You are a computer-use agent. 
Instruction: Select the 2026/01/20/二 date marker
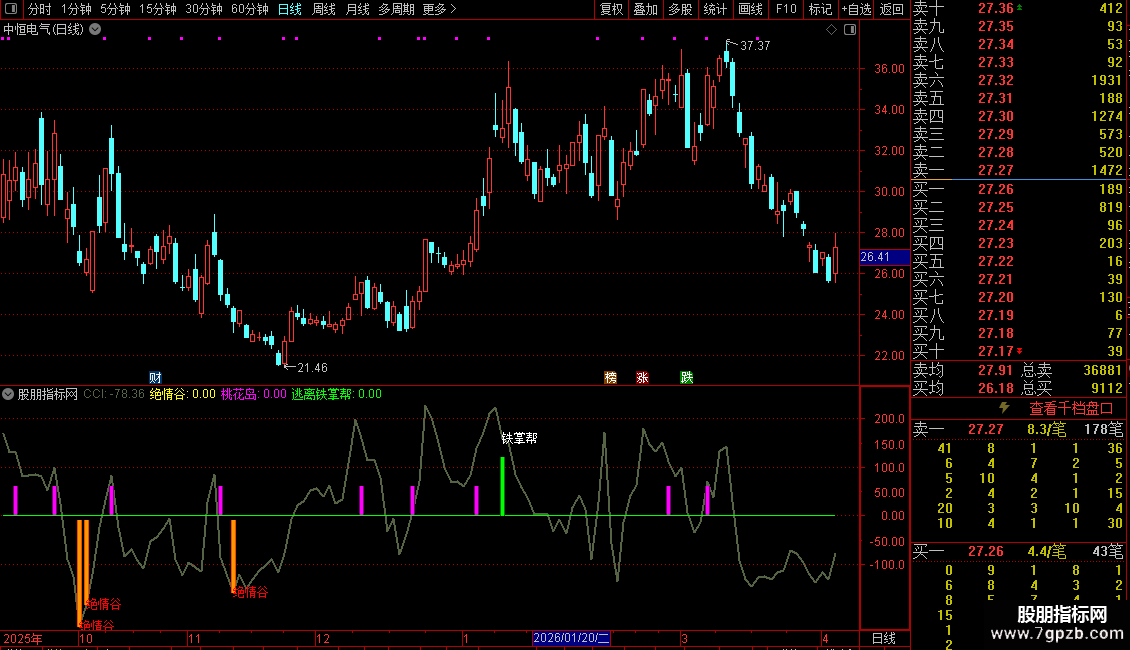pyautogui.click(x=571, y=638)
